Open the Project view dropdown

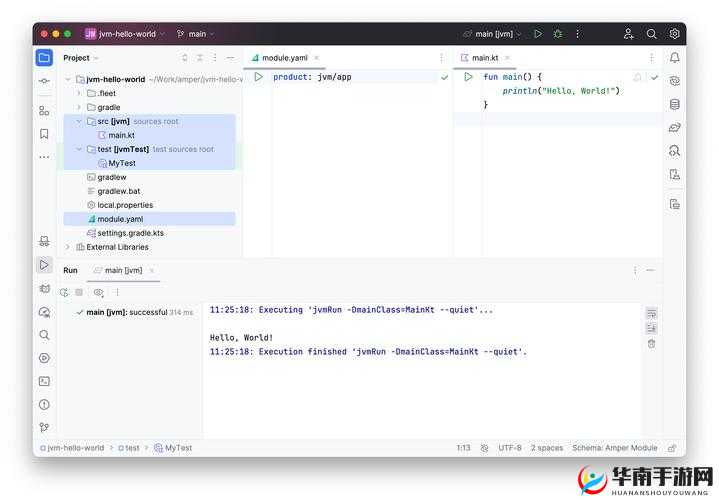click(x=81, y=58)
